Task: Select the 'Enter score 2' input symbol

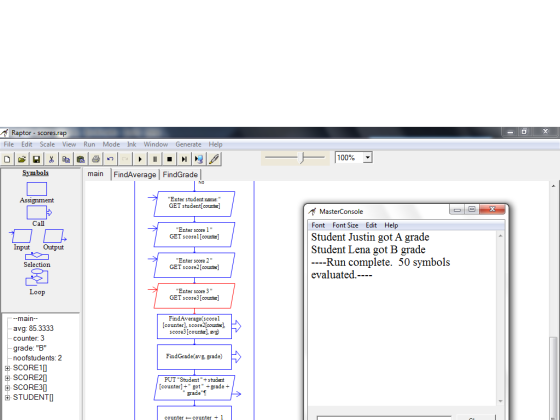Action: point(194,265)
